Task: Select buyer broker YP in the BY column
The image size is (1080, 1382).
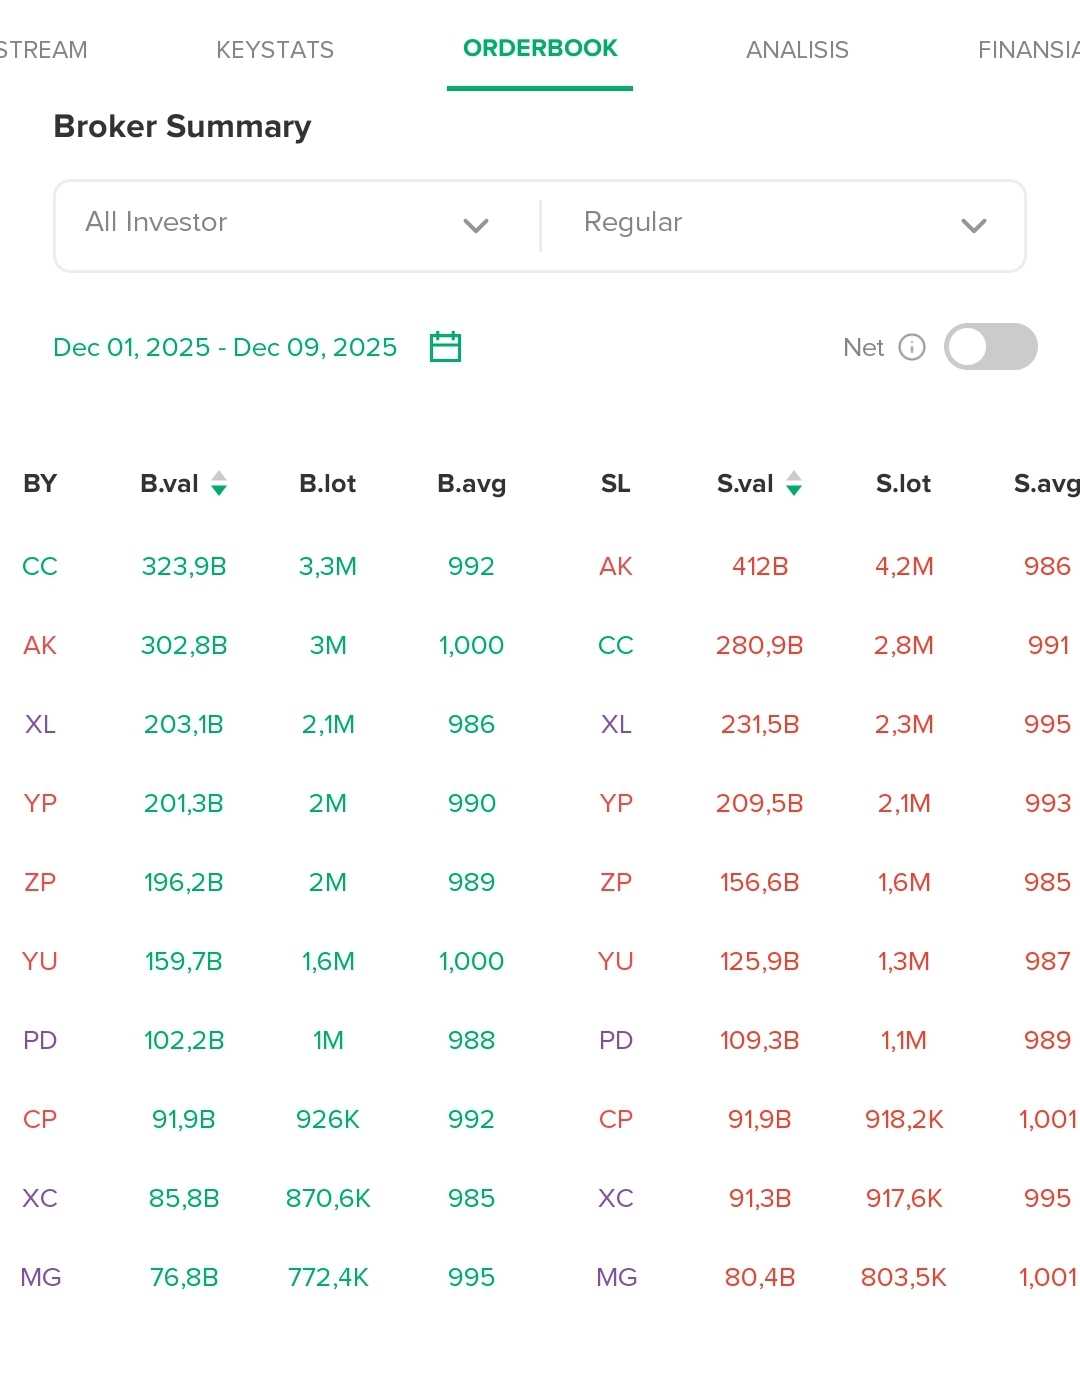Action: (x=40, y=803)
